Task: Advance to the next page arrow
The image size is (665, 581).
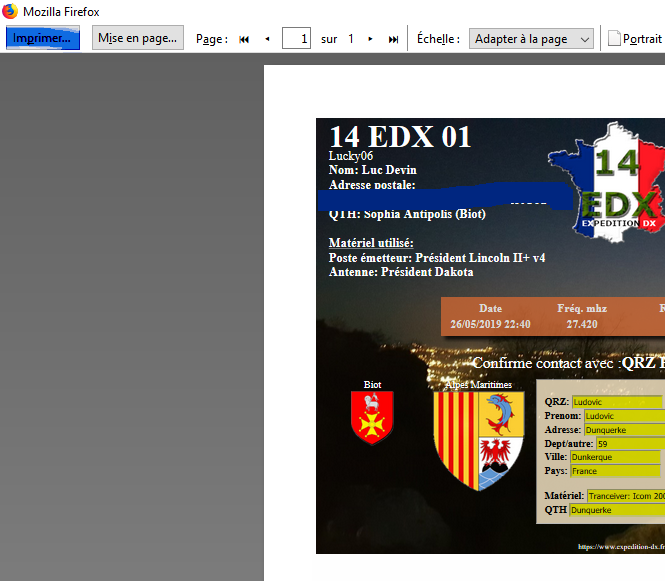Action: click(371, 39)
